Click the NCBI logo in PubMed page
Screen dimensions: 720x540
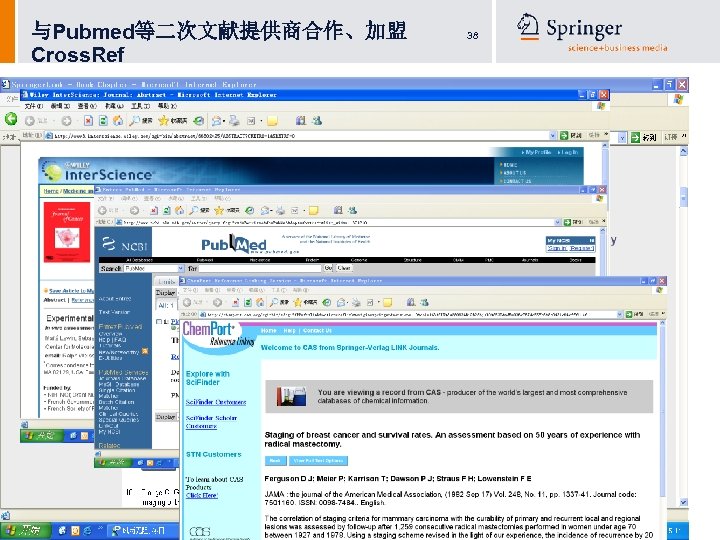pos(124,244)
